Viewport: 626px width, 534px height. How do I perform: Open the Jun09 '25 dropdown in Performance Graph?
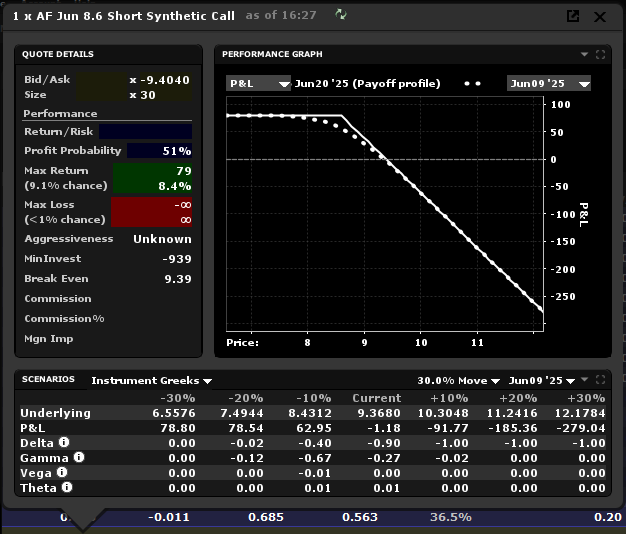(548, 83)
